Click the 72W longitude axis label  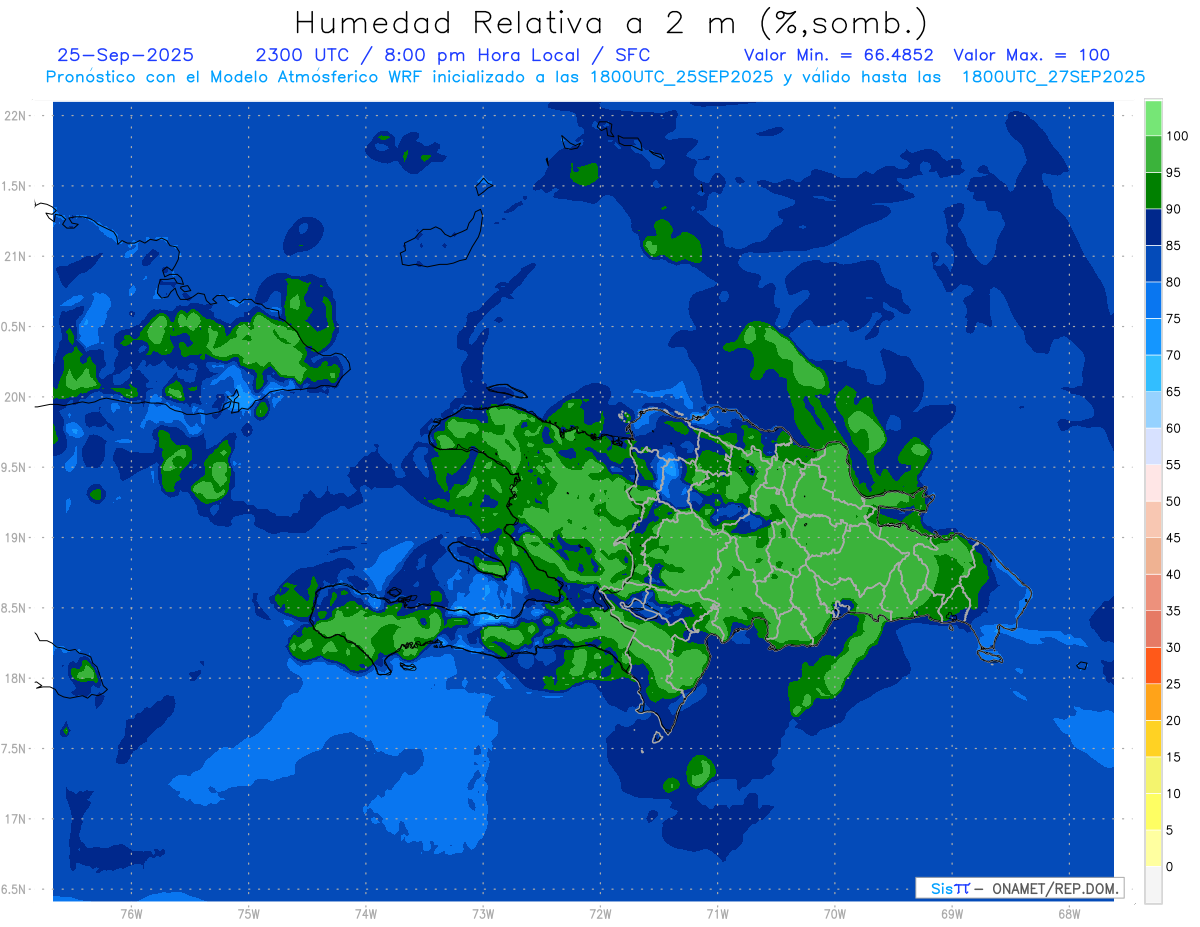point(600,913)
